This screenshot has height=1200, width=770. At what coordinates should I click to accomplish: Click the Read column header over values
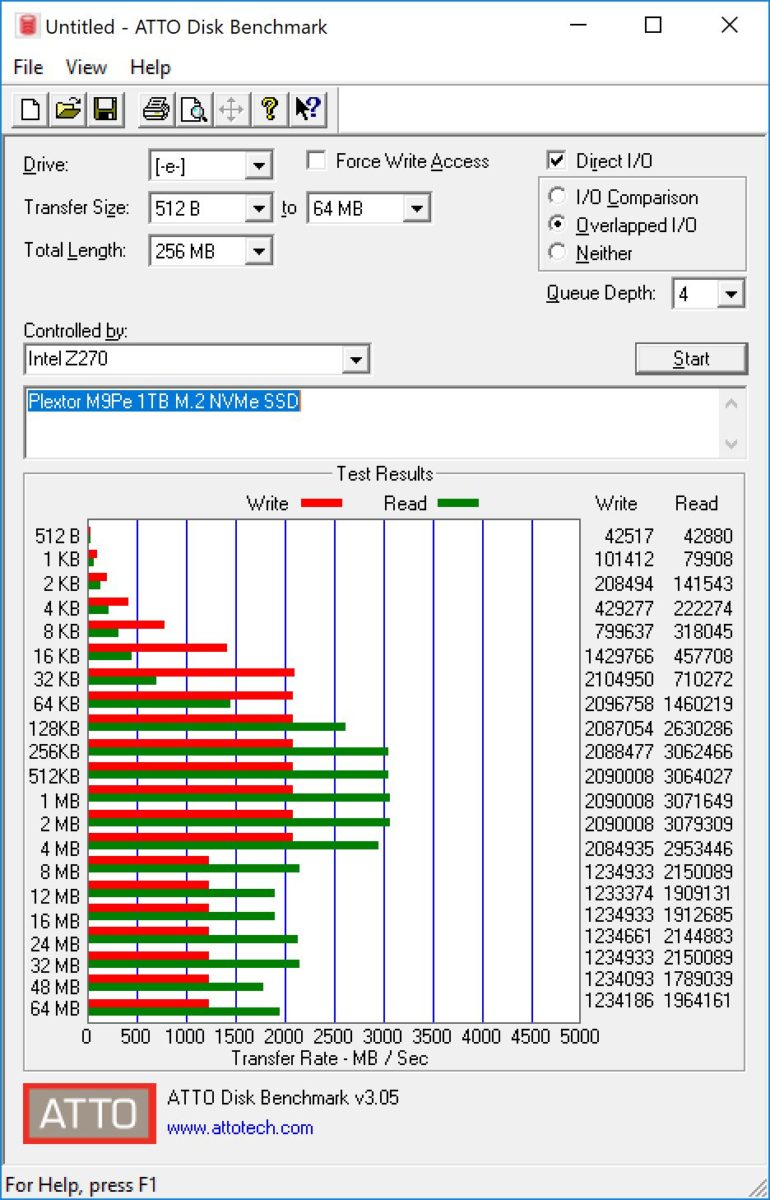point(696,503)
